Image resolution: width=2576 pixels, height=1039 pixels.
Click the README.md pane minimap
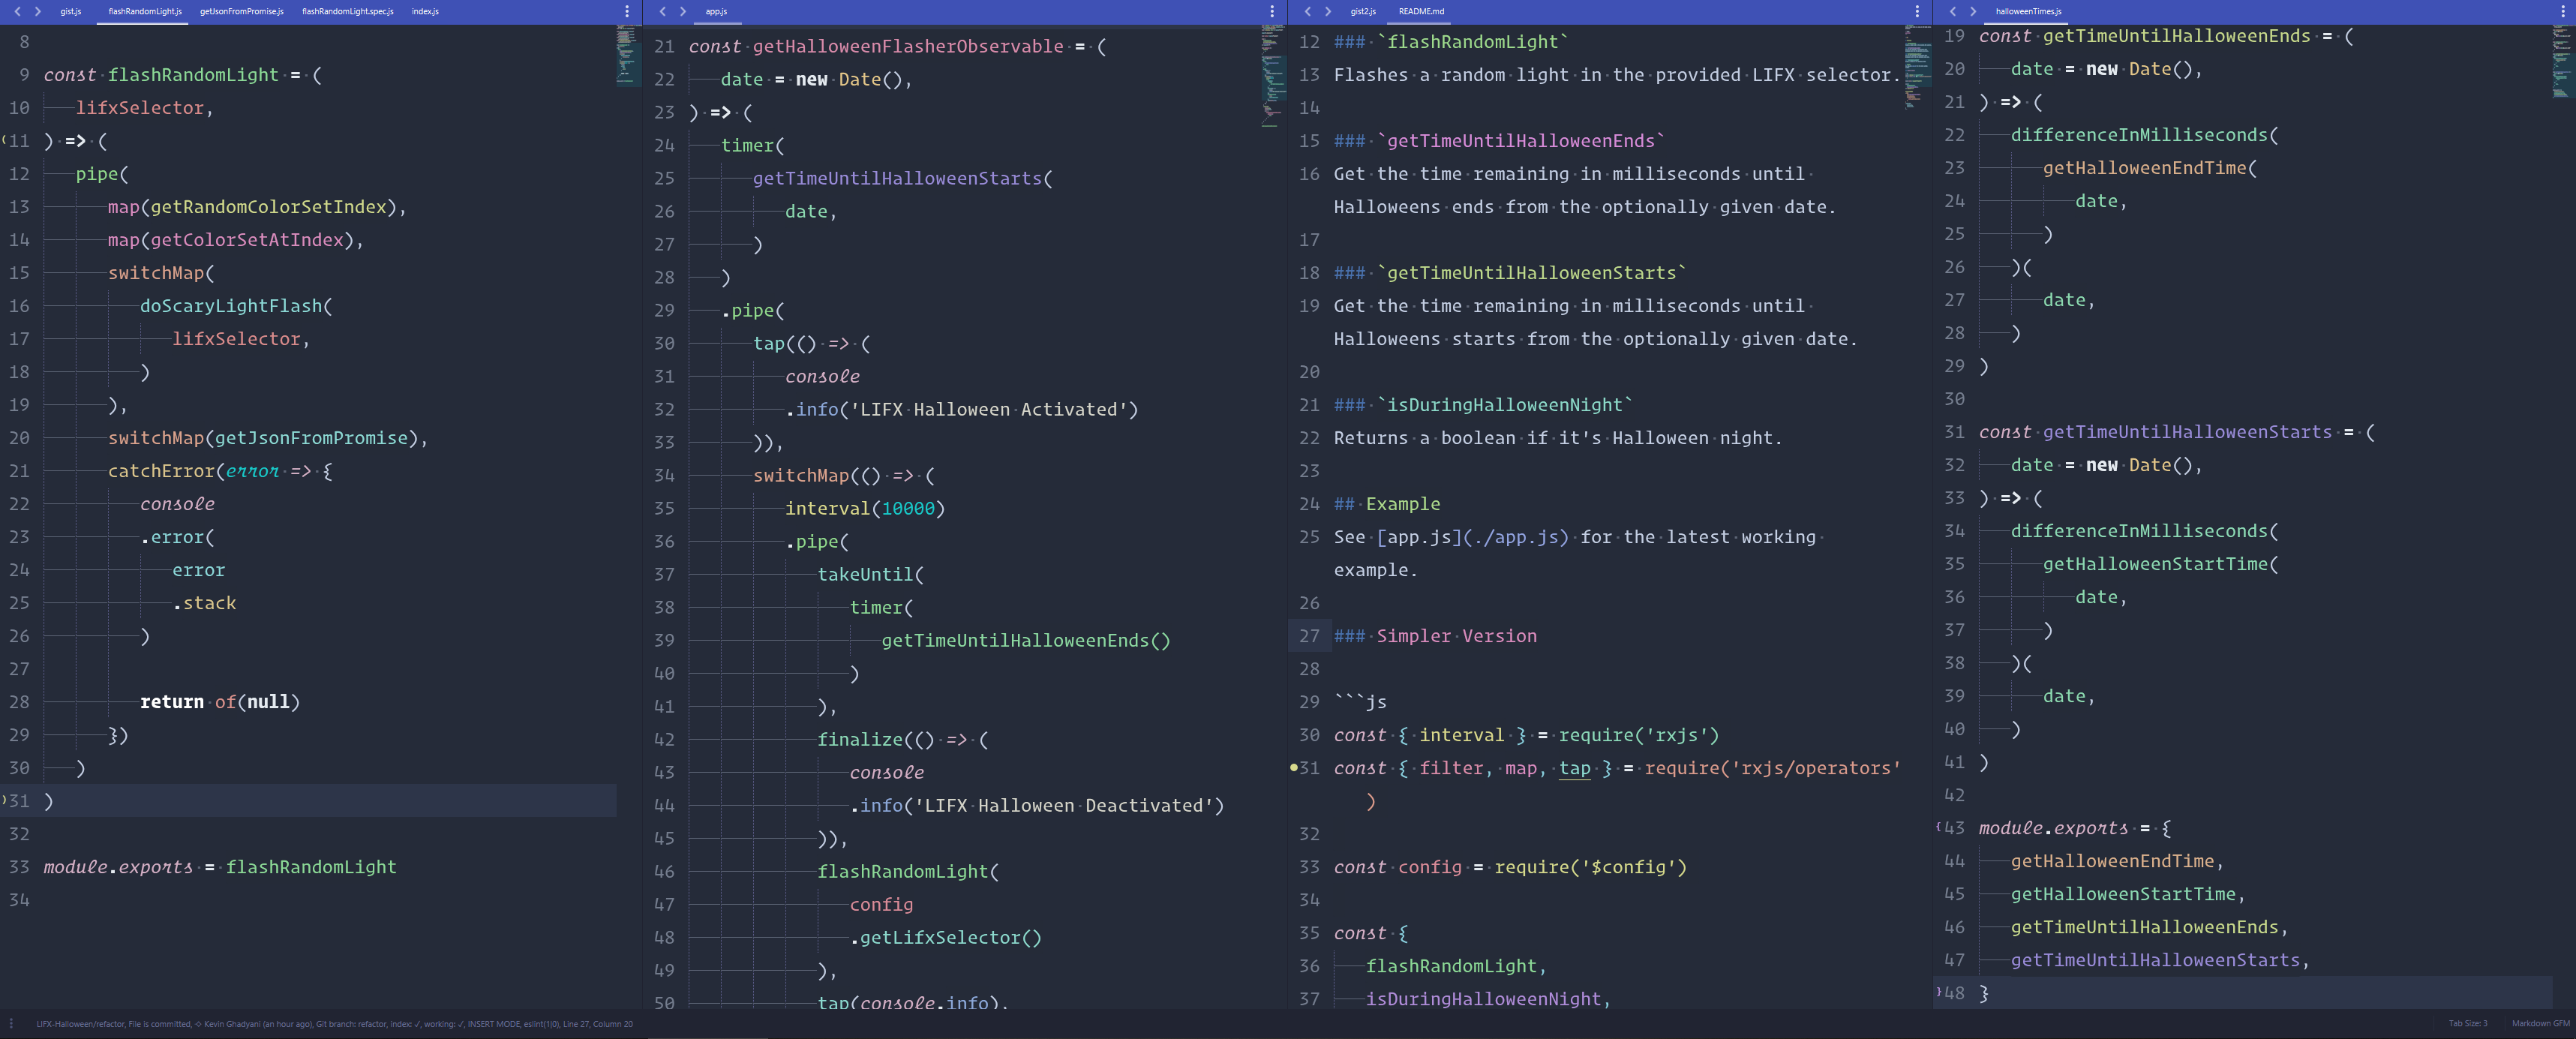click(x=1917, y=66)
